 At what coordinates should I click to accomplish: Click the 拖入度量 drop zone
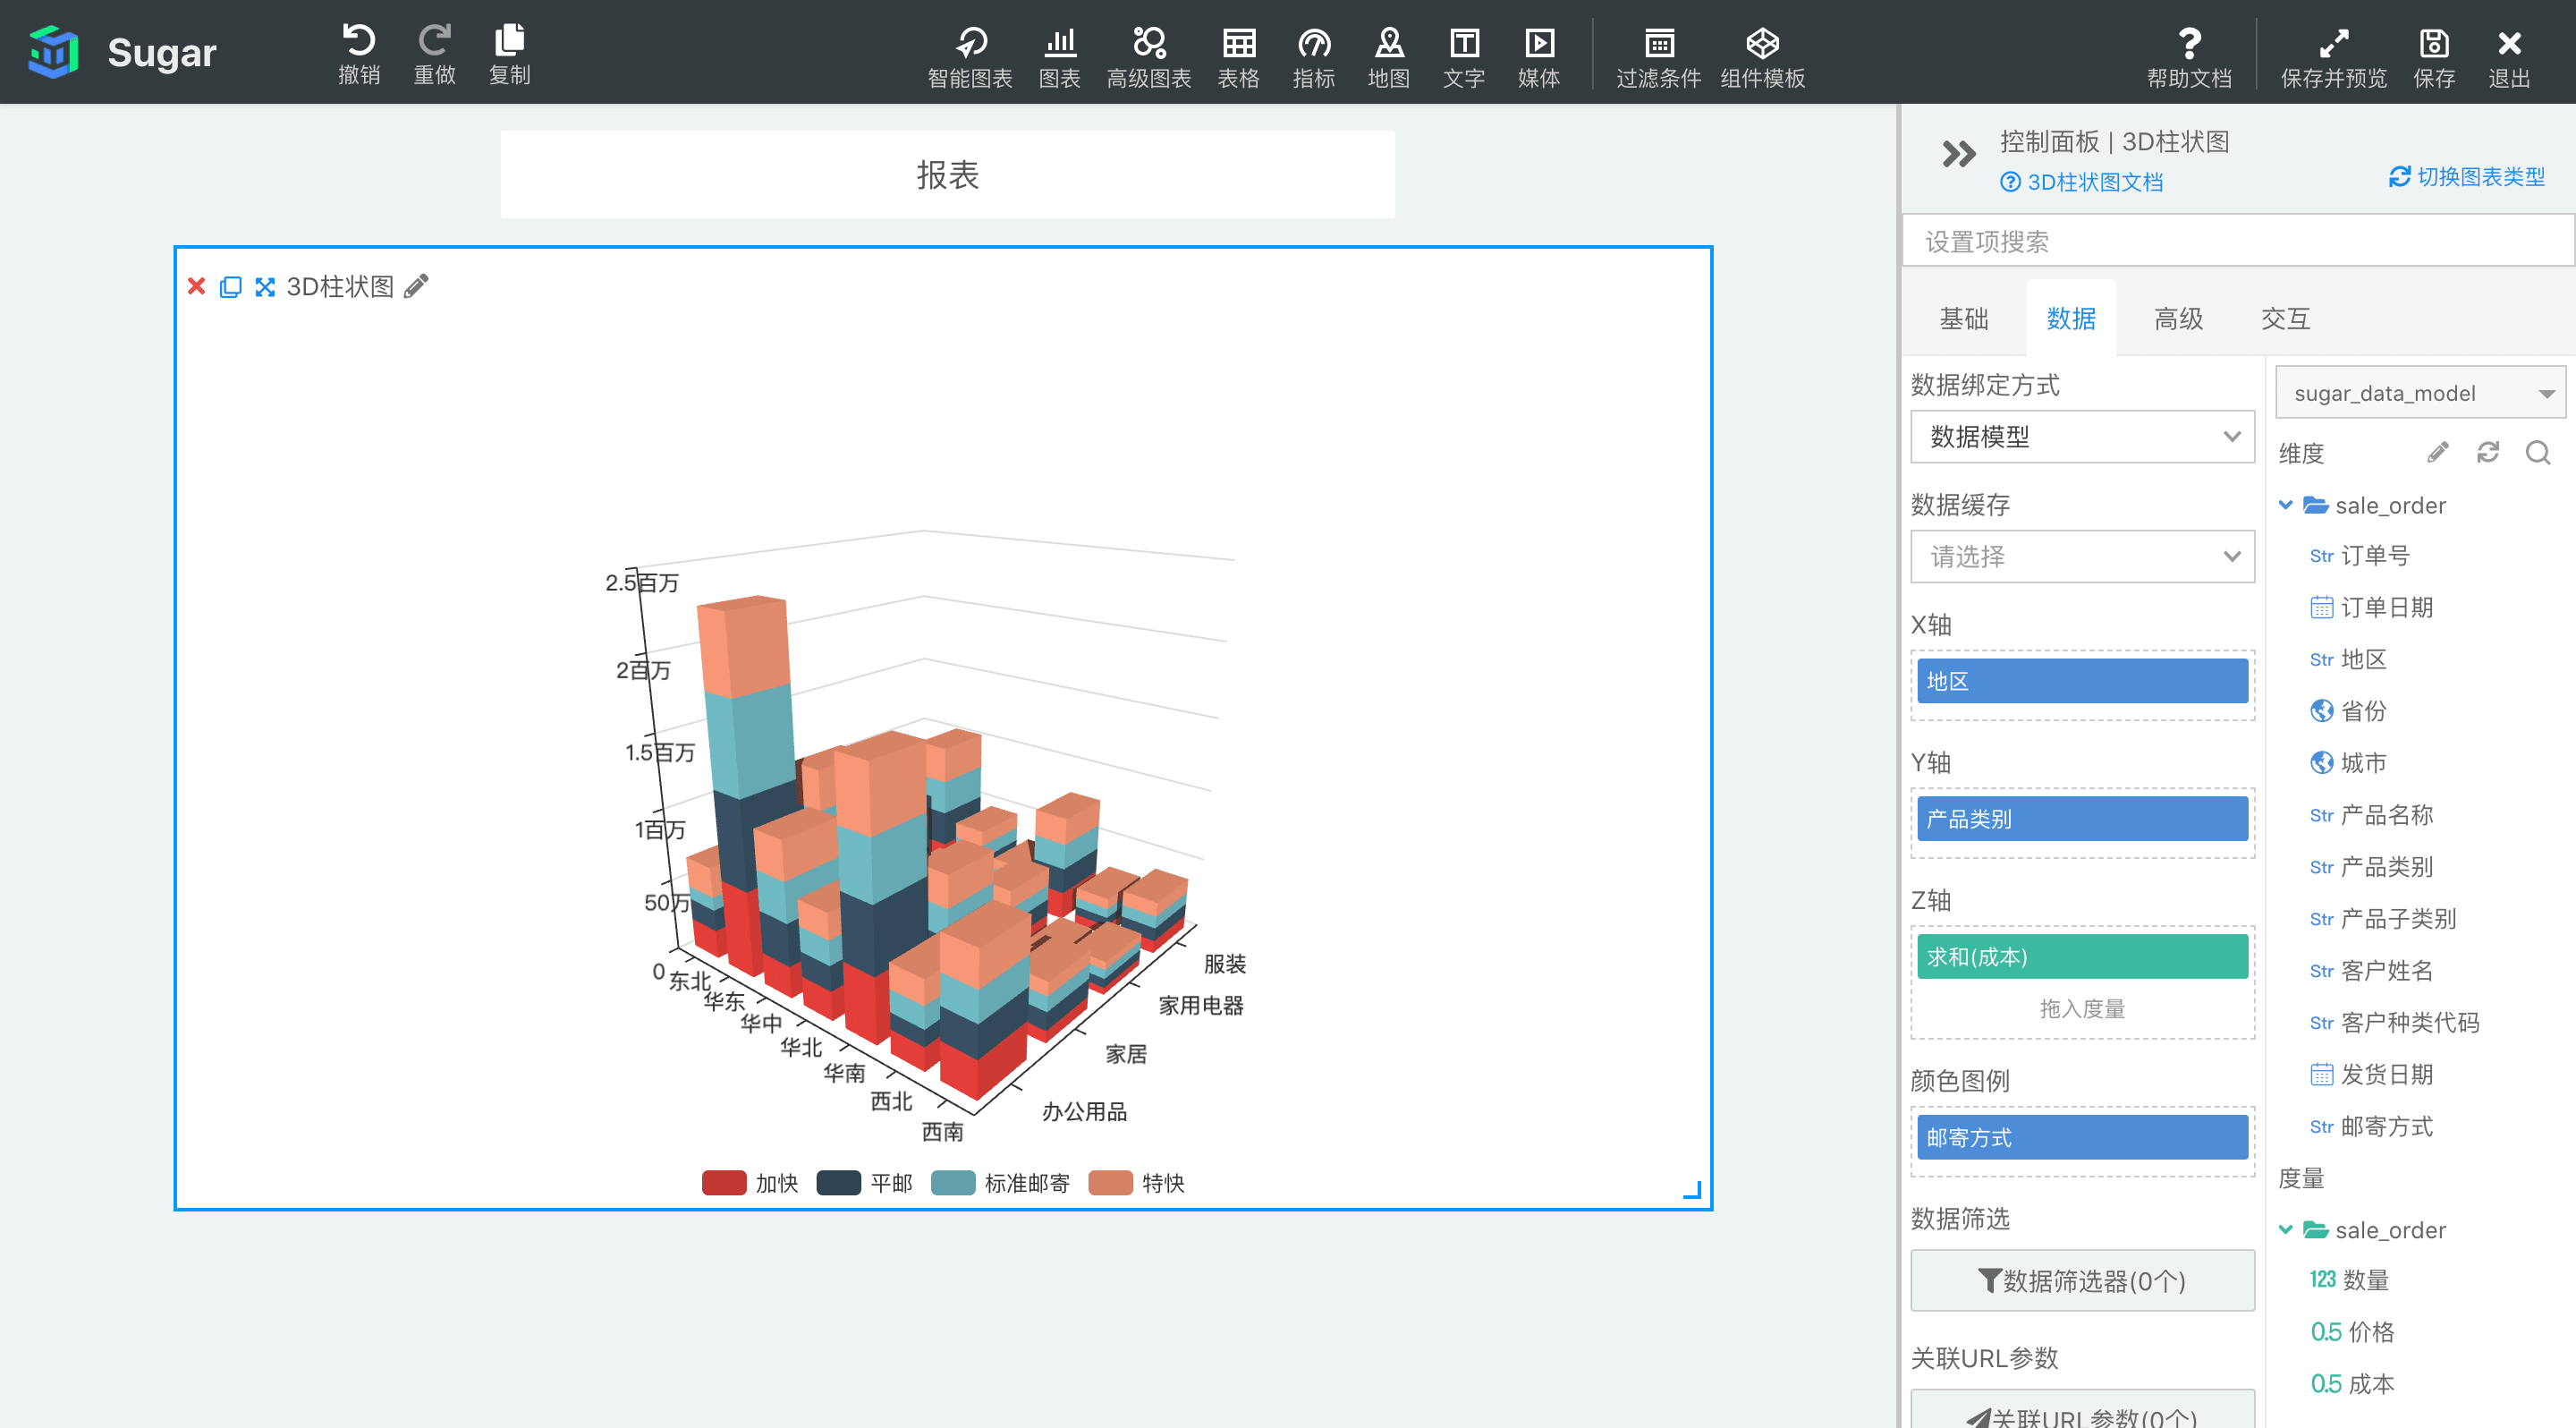coord(2082,1009)
